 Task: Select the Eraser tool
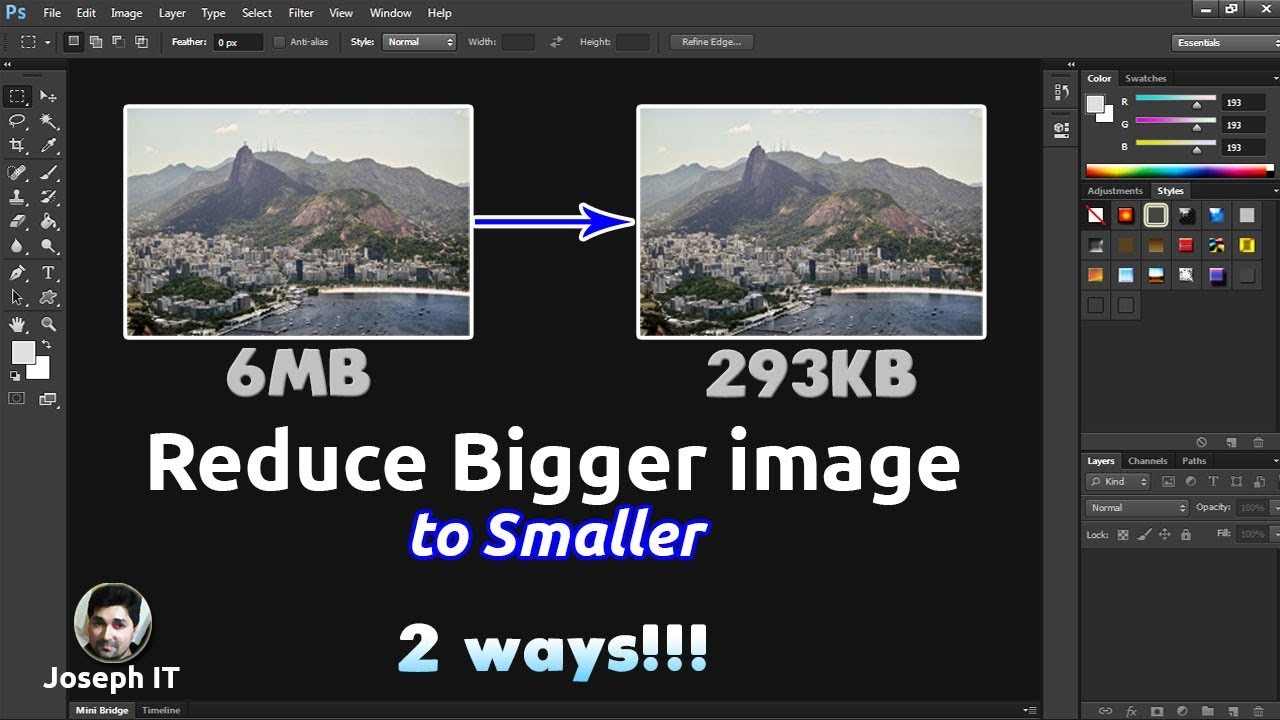(17, 221)
